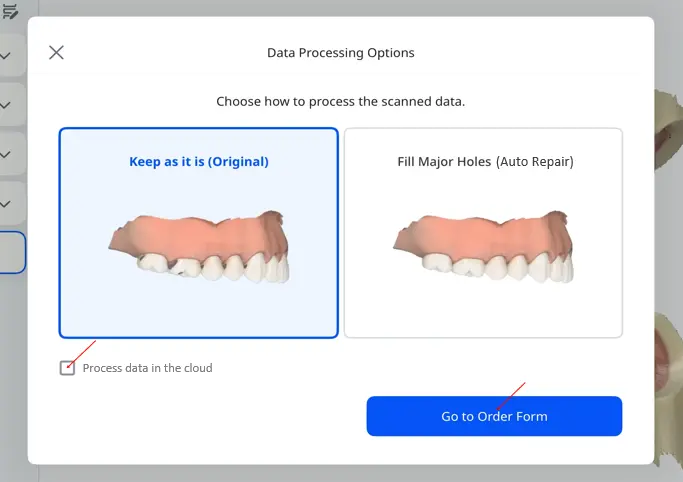Click the Data Processing Options title text
Viewport: 683px width, 482px height.
point(341,53)
